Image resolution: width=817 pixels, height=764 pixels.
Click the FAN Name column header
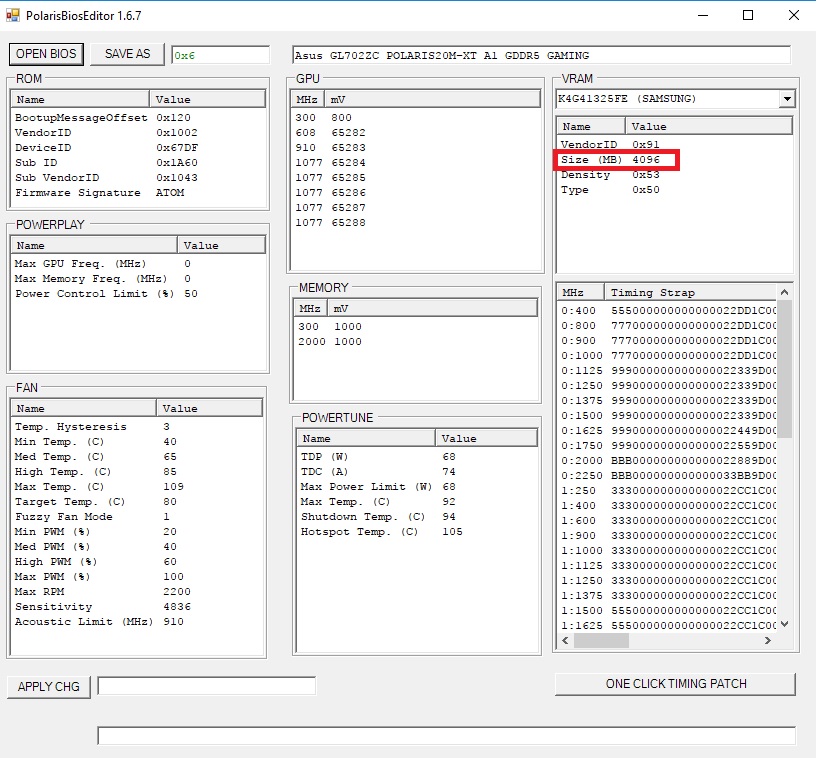coord(83,409)
